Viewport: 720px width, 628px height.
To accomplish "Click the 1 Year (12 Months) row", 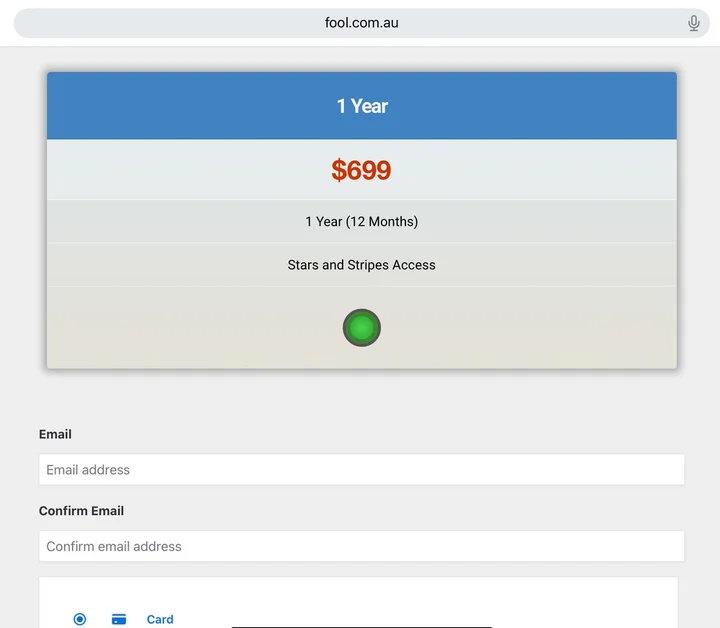I will pos(361,222).
